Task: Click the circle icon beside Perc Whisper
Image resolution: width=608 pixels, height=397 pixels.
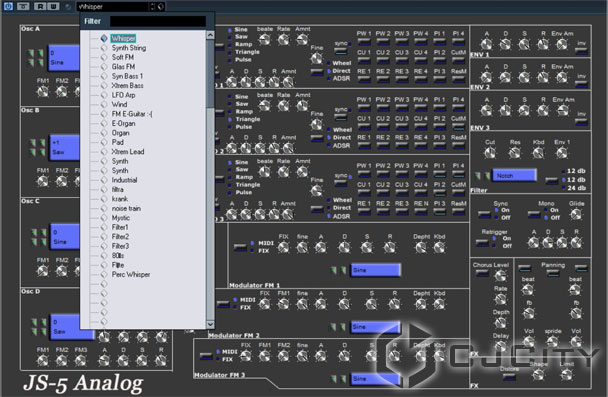Action: 104,274
